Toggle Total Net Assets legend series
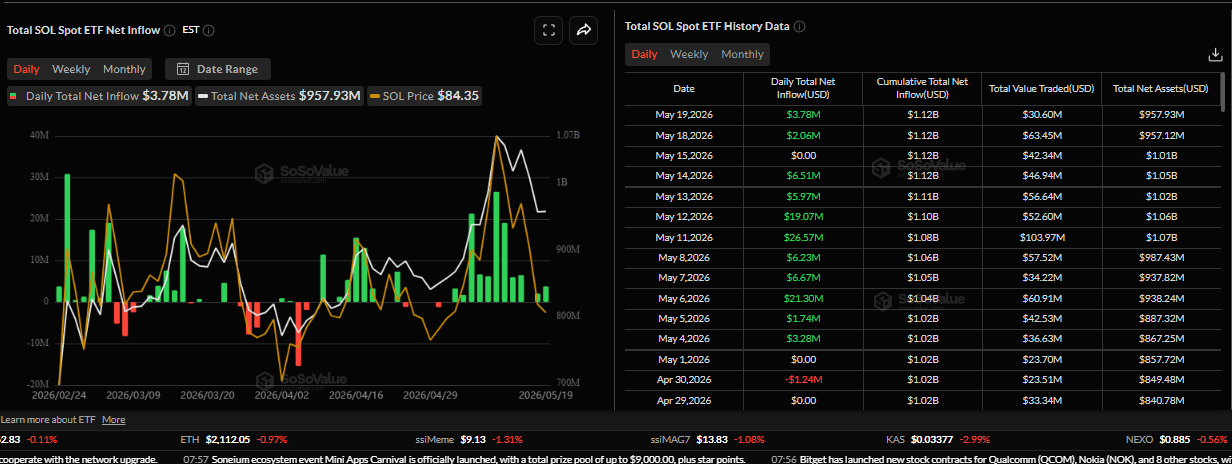Viewport: 1232px width, 464px height. click(279, 96)
